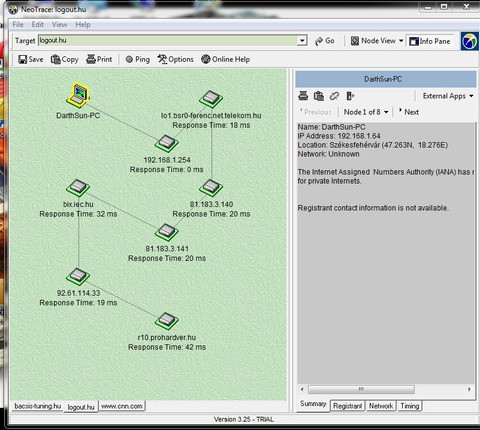Select the 81.183.3.140 router node icon
Screen dimensions: 480x430
click(x=211, y=188)
